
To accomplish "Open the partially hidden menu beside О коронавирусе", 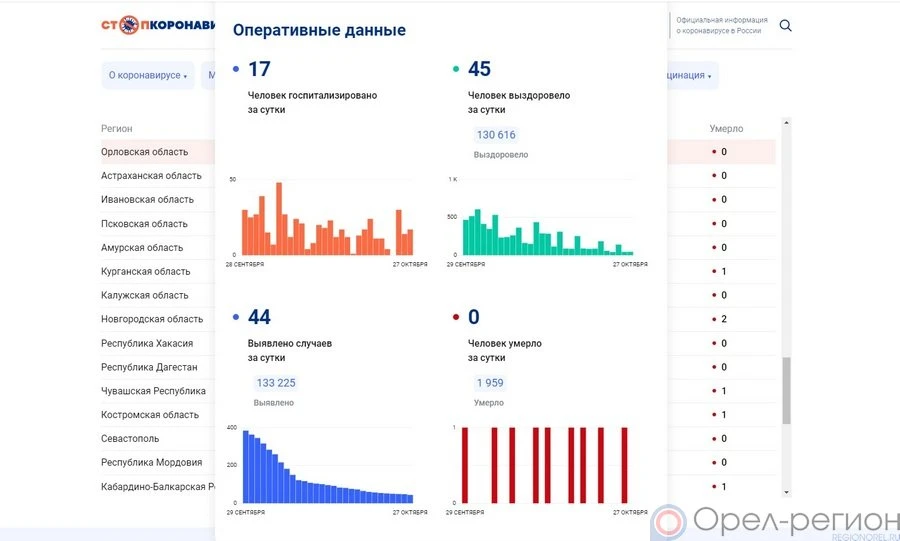I will click(x=210, y=76).
